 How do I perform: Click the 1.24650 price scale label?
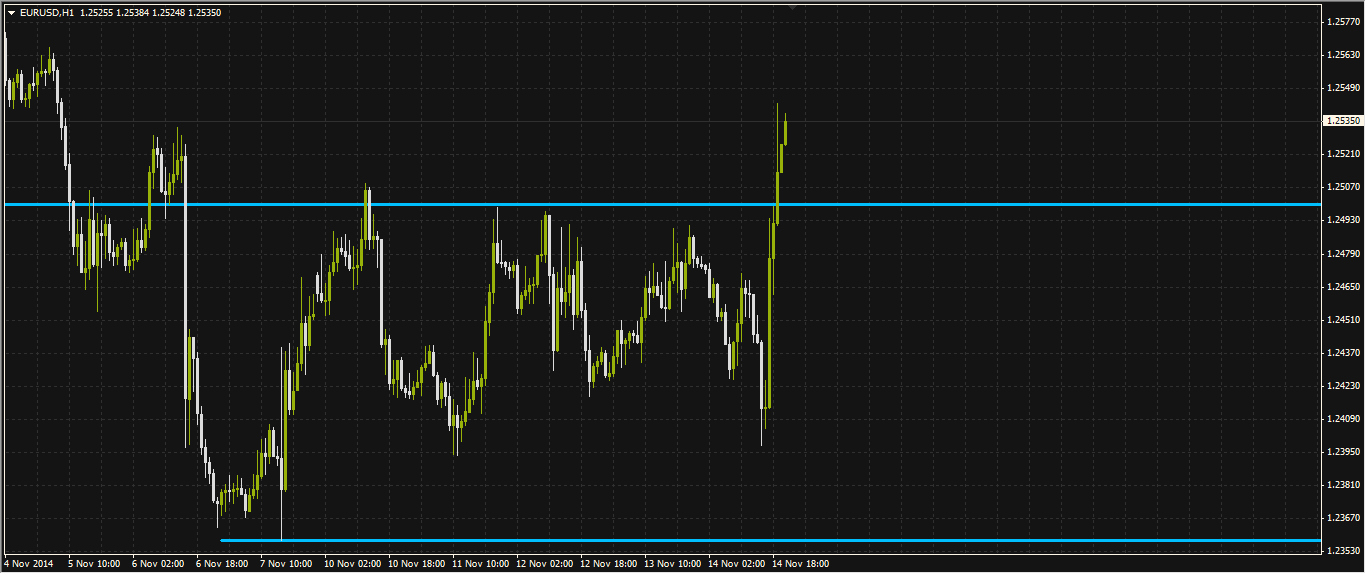click(1342, 287)
